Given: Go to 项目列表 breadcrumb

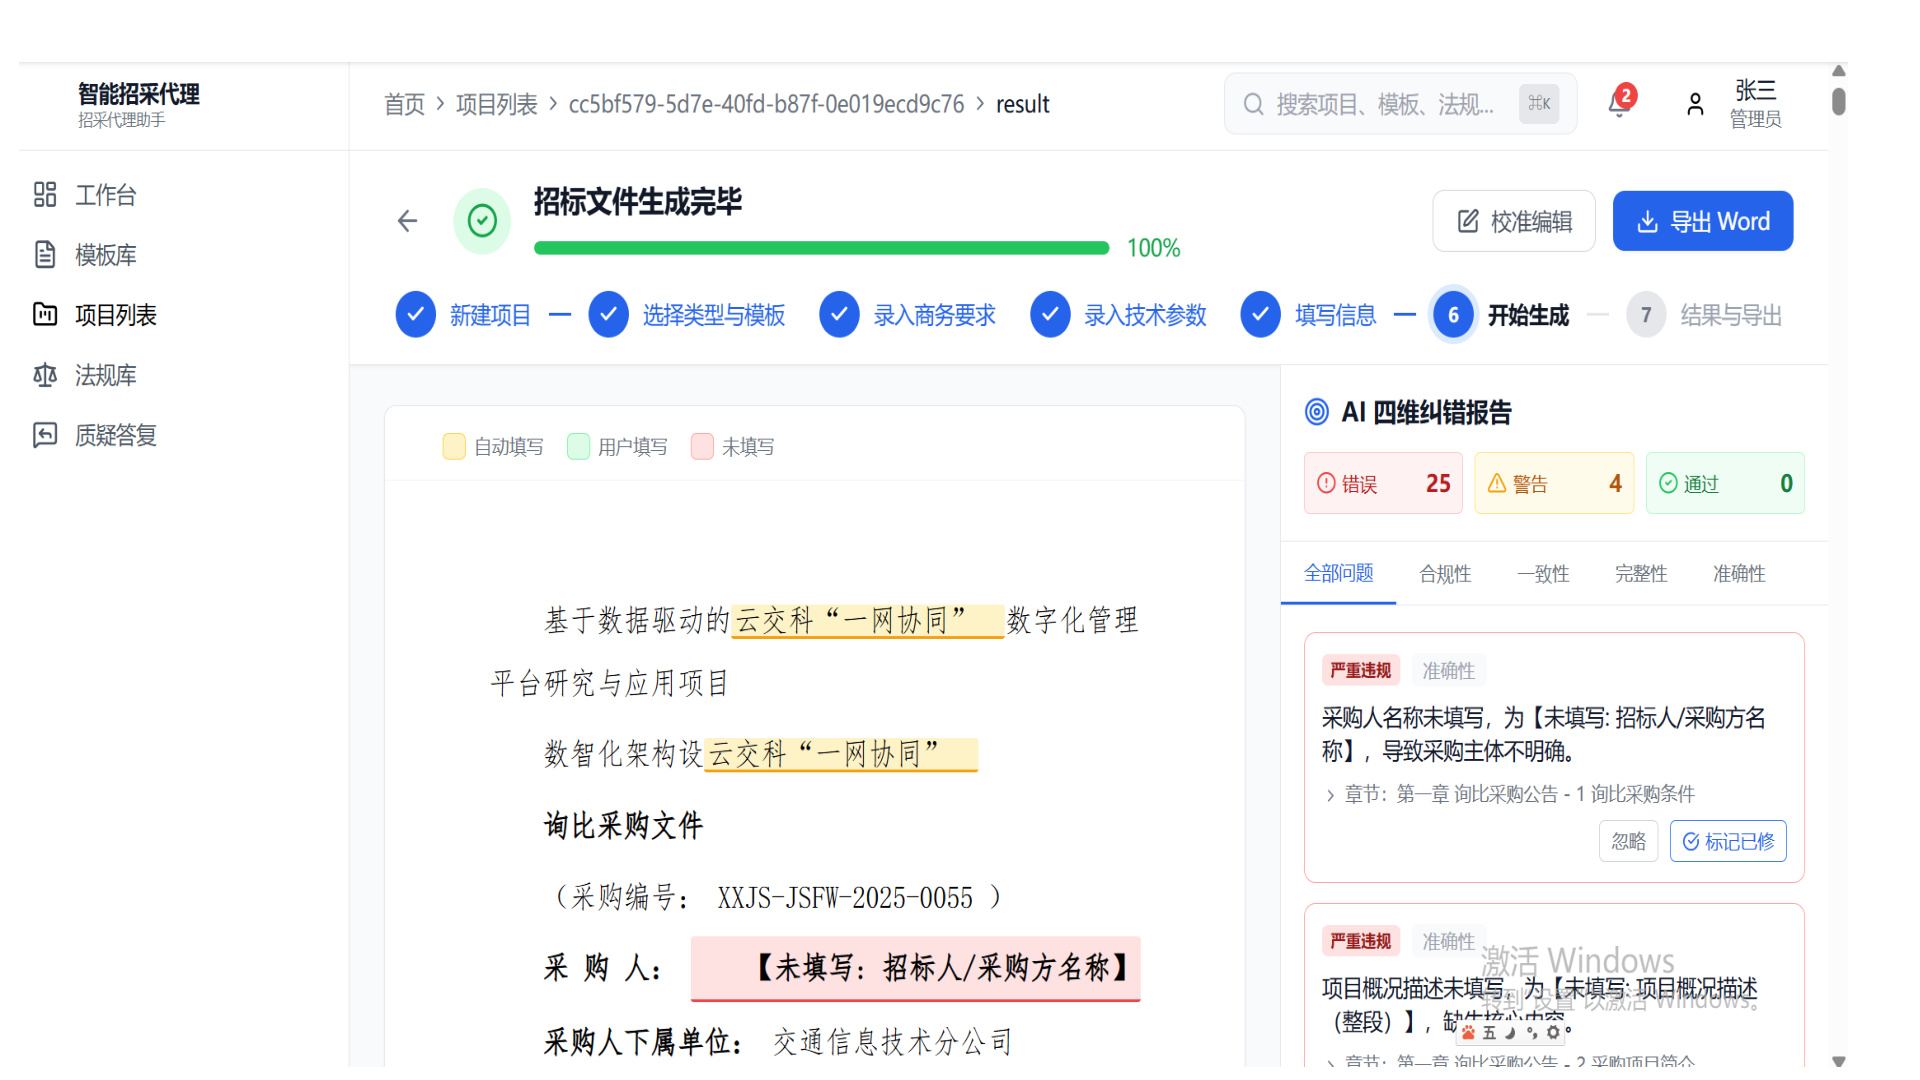Looking at the screenshot, I should click(497, 104).
